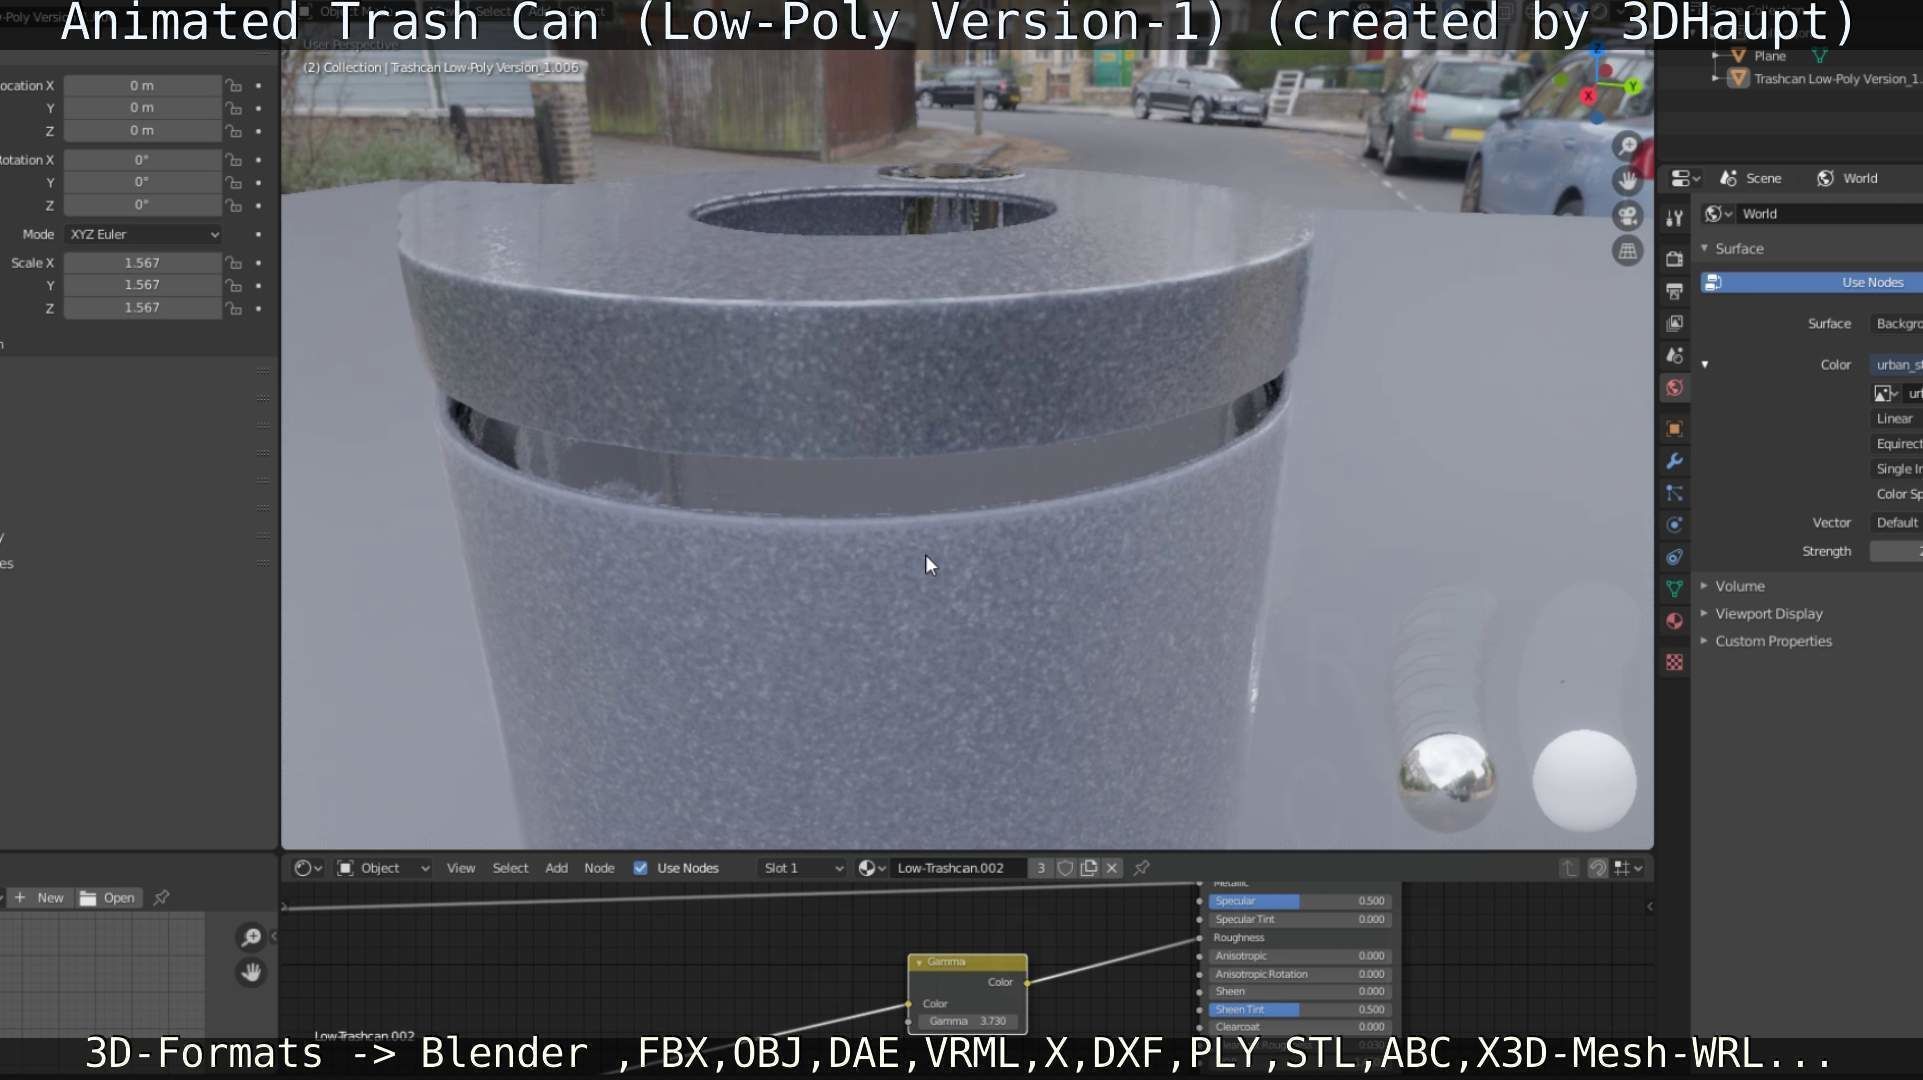The height and width of the screenshot is (1080, 1923).
Task: Switch to Scene context in properties
Action: click(1751, 179)
